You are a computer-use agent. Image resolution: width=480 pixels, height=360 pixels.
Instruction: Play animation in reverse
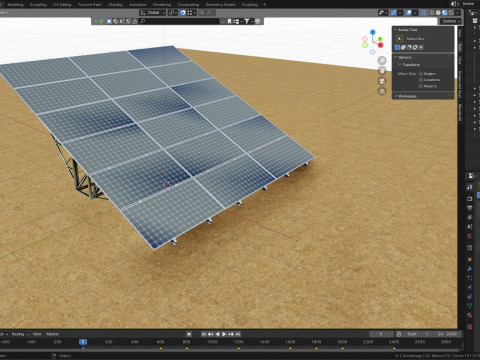(x=217, y=334)
